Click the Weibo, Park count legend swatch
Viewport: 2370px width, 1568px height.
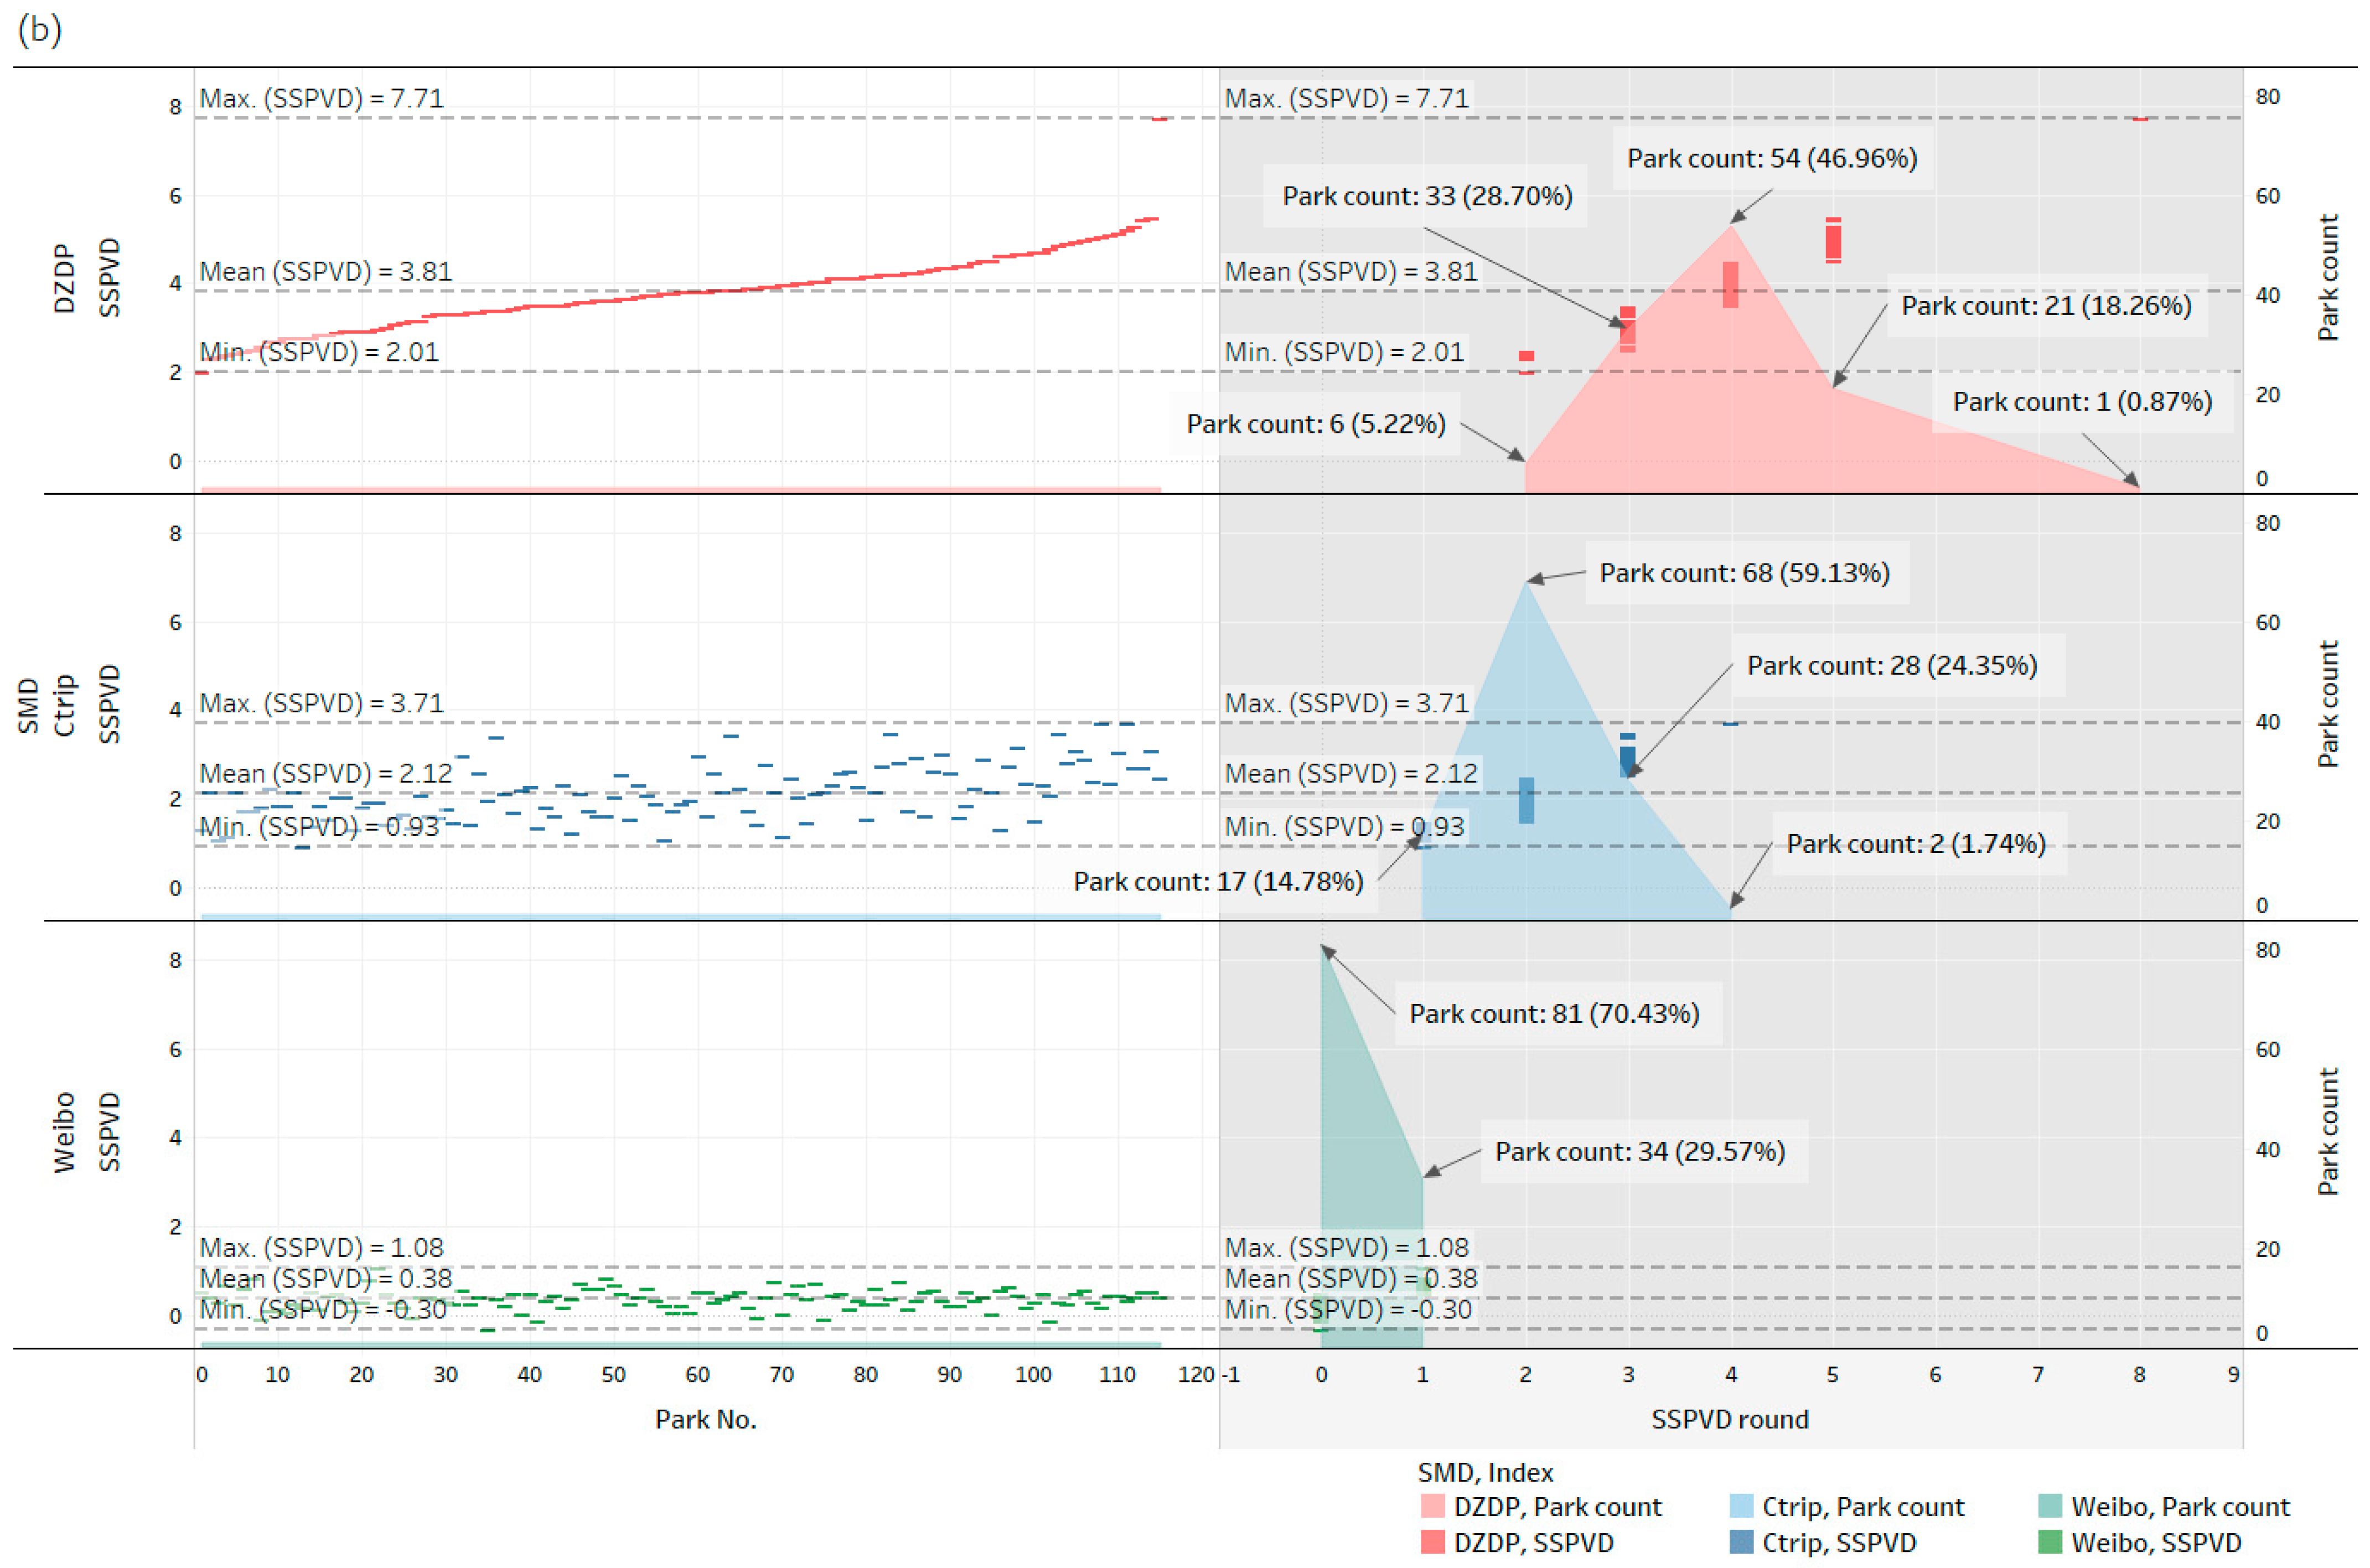point(2049,1506)
